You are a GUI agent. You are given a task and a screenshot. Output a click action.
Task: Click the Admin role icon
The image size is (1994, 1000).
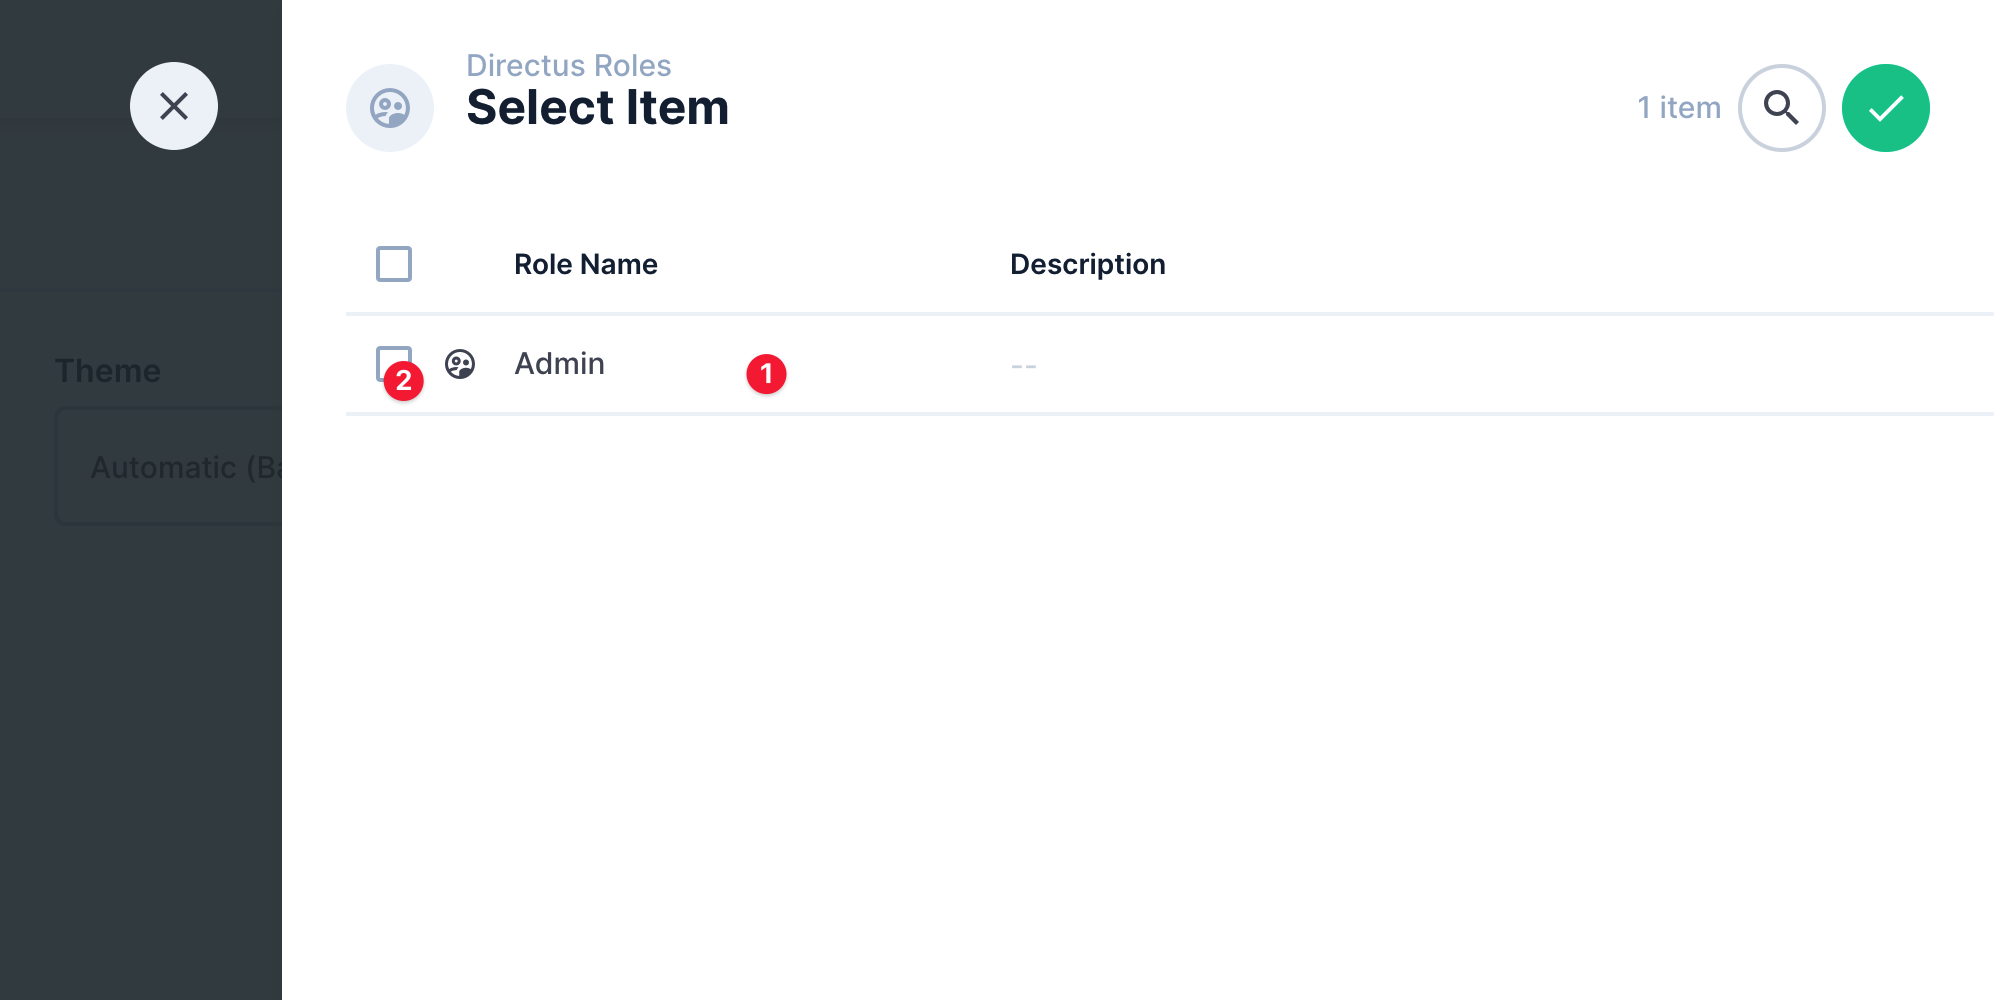coord(460,364)
